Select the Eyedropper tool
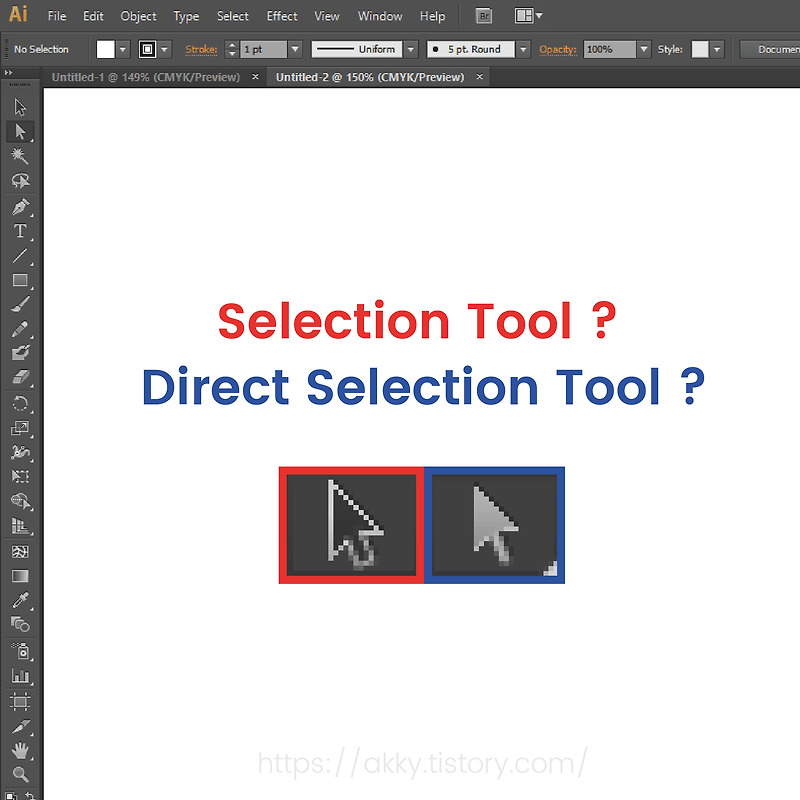 [22, 601]
